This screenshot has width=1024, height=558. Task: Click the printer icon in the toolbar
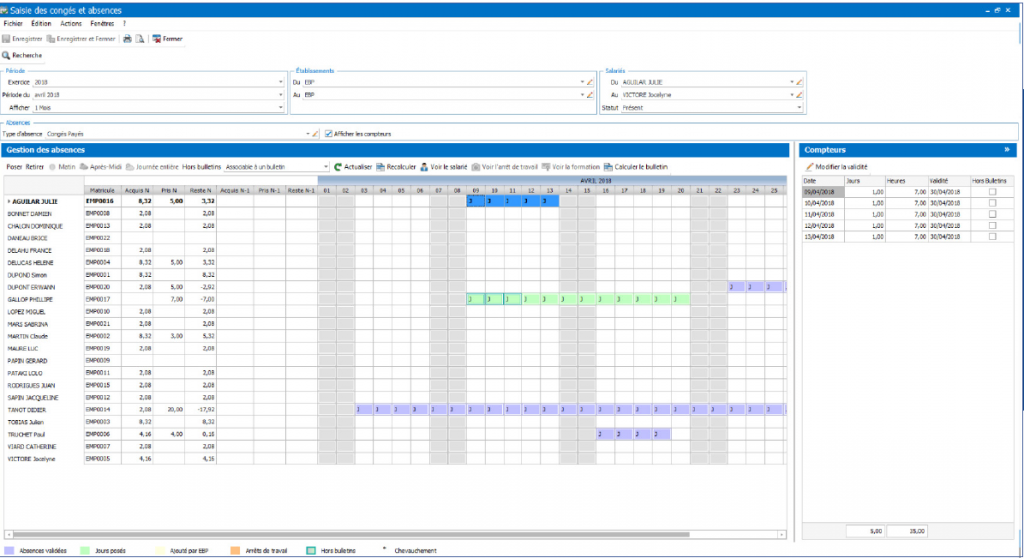[x=127, y=39]
